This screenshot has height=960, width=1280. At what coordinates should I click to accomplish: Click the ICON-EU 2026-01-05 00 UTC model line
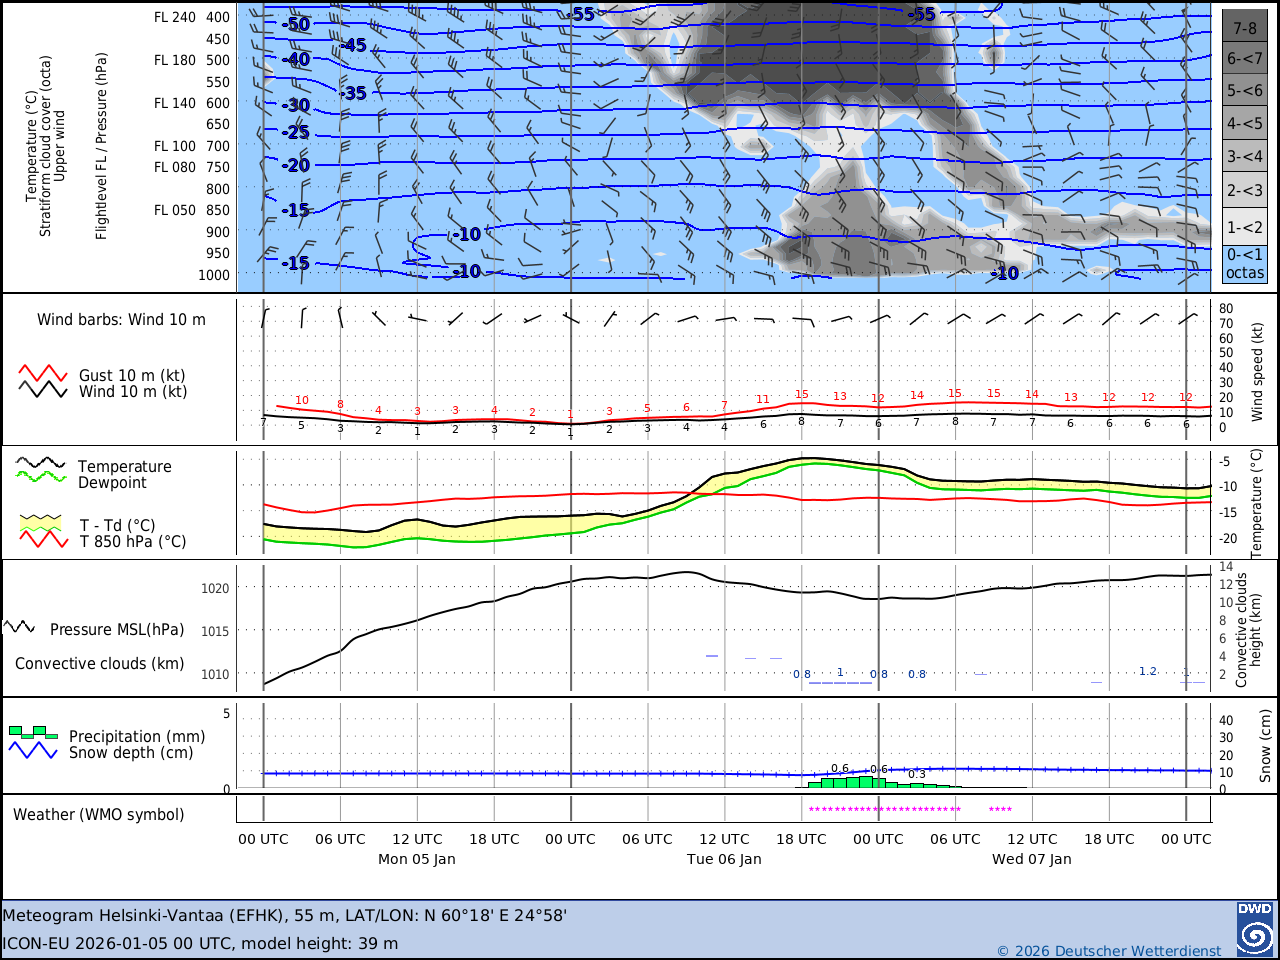point(200,943)
